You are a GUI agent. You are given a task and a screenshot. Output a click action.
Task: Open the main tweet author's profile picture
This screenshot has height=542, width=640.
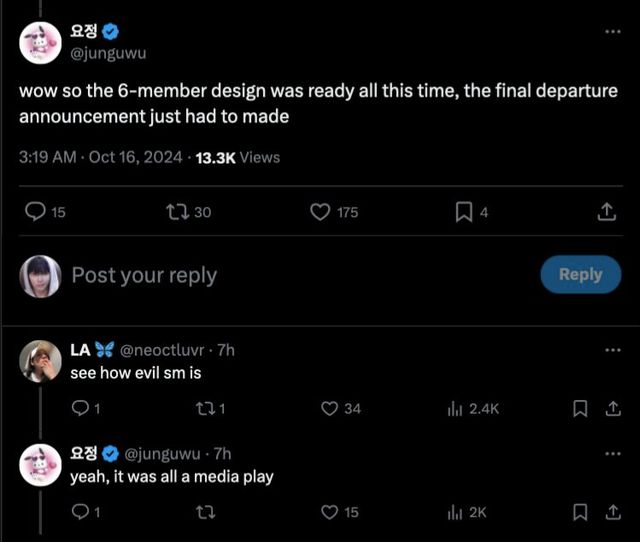[x=41, y=41]
